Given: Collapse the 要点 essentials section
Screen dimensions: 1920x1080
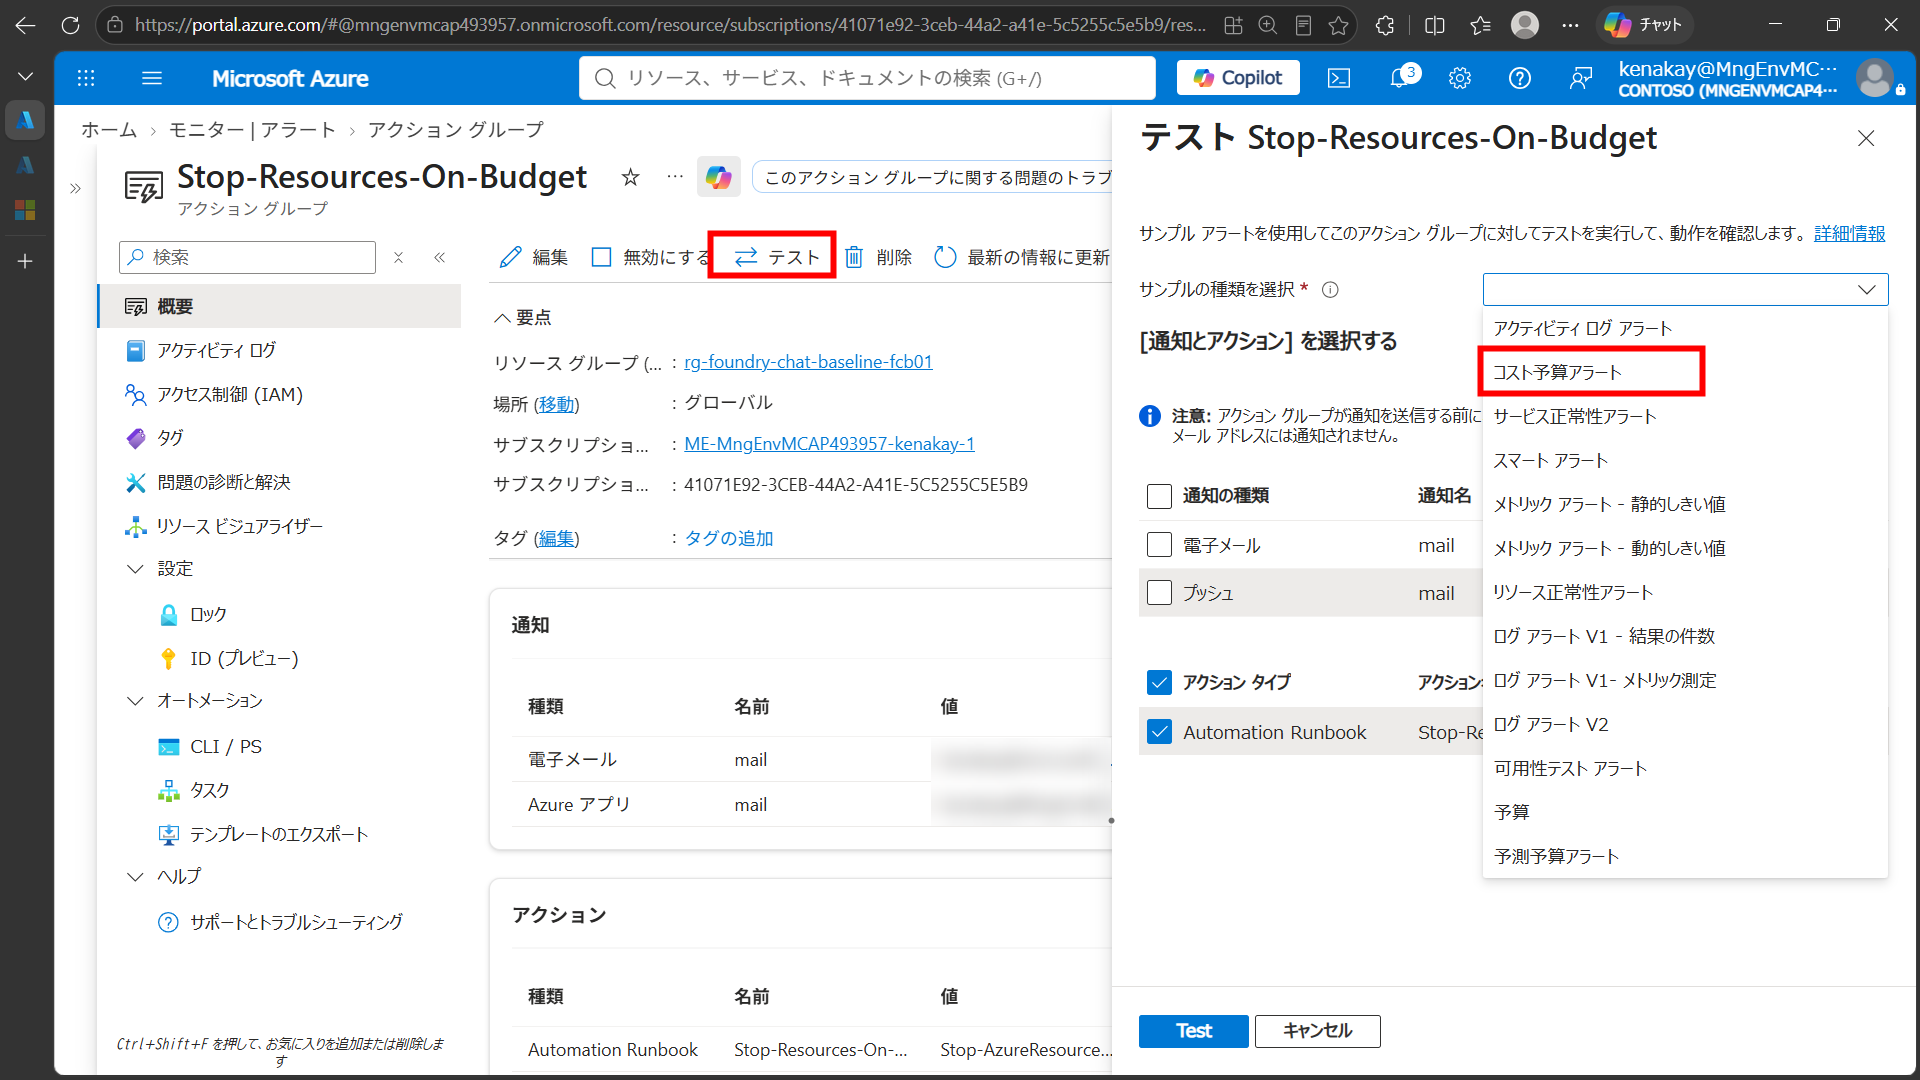Looking at the screenshot, I should coord(522,318).
